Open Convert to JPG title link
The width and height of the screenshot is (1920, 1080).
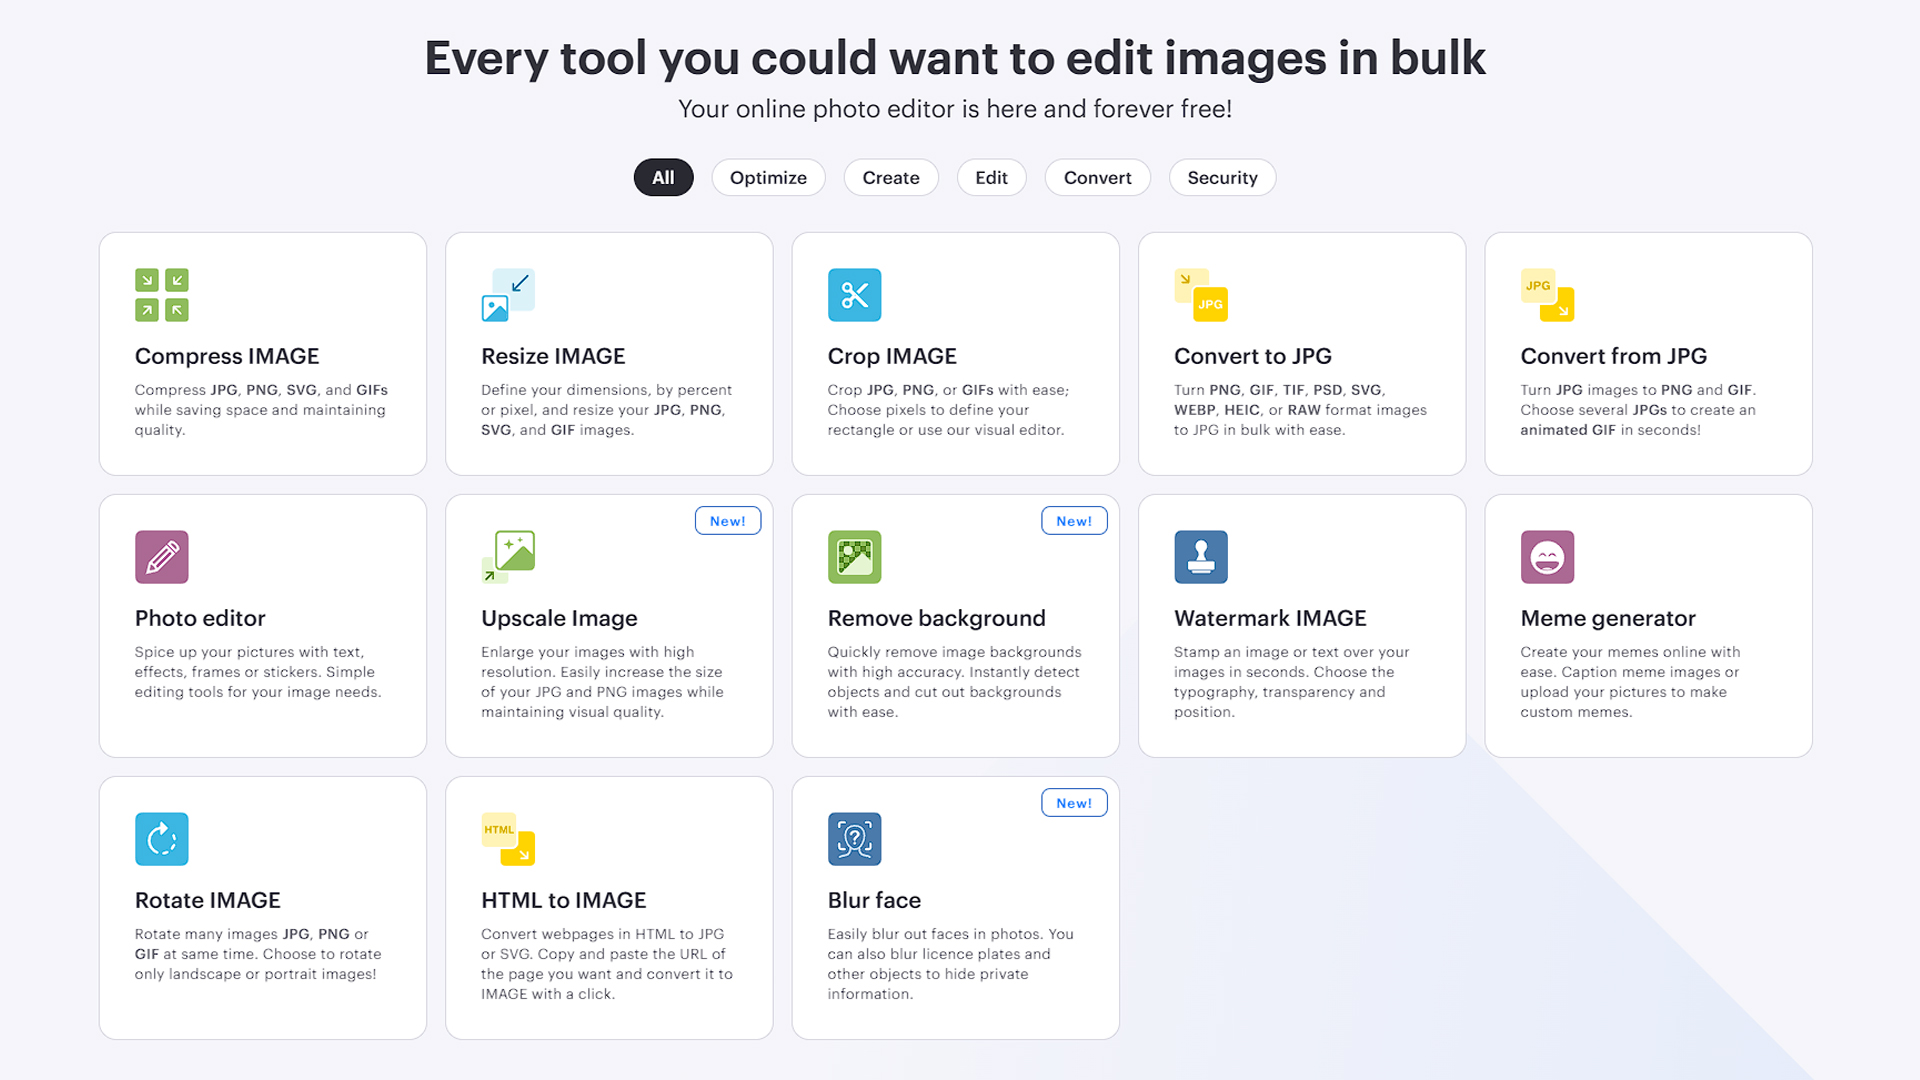pos(1253,357)
